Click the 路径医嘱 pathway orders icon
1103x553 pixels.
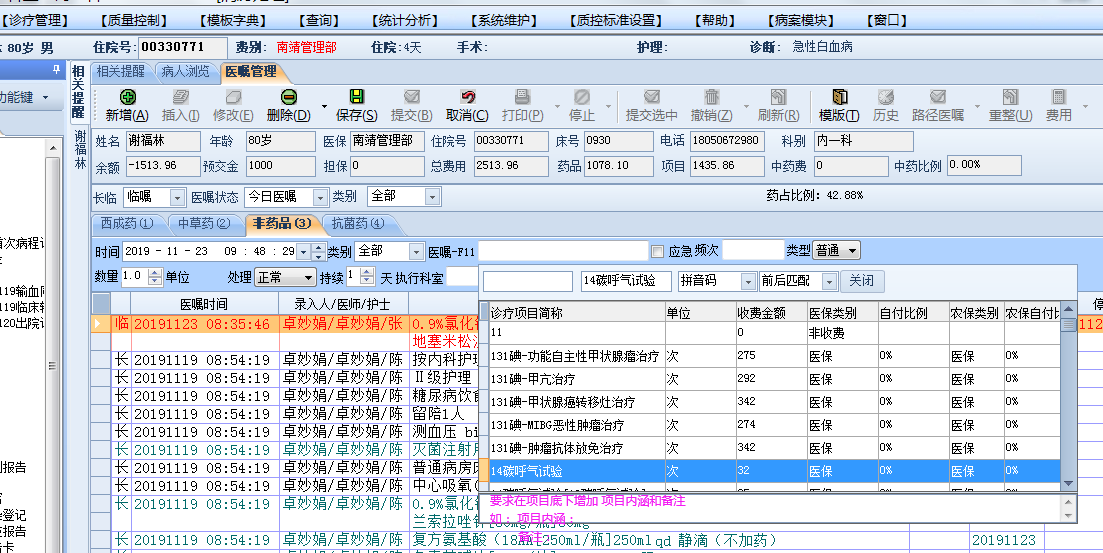coord(938,97)
